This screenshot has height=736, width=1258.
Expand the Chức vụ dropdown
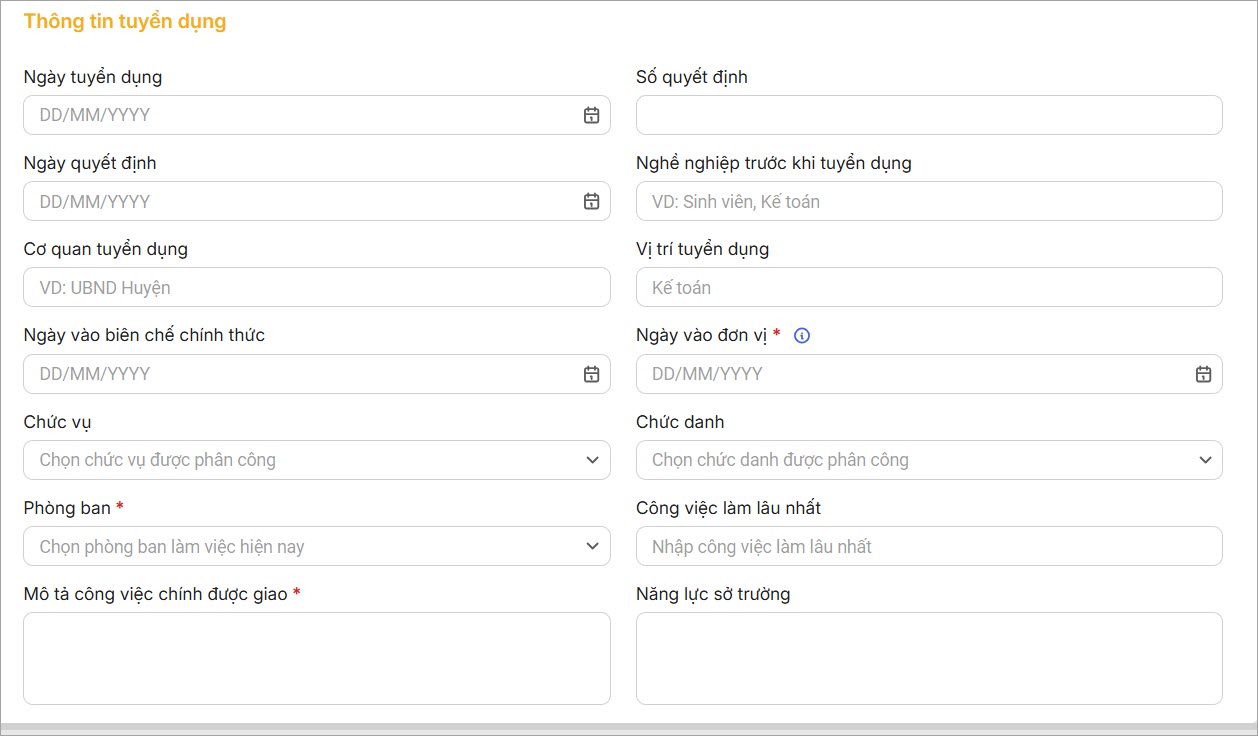tap(592, 460)
